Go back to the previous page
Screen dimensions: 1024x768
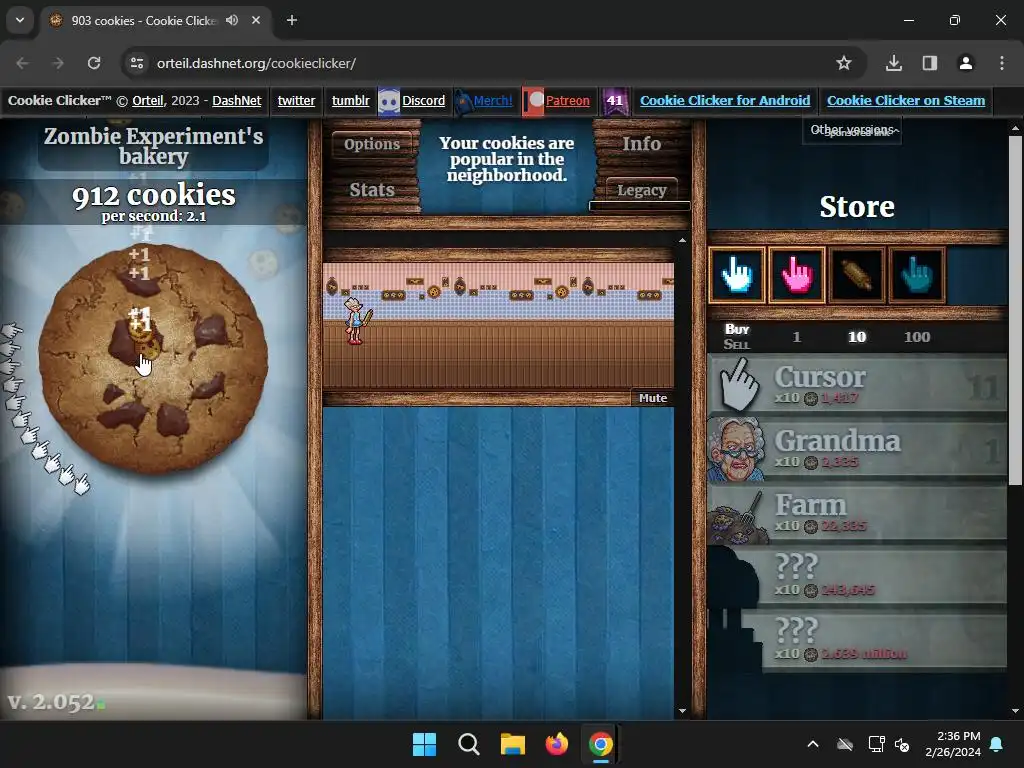pyautogui.click(x=22, y=63)
